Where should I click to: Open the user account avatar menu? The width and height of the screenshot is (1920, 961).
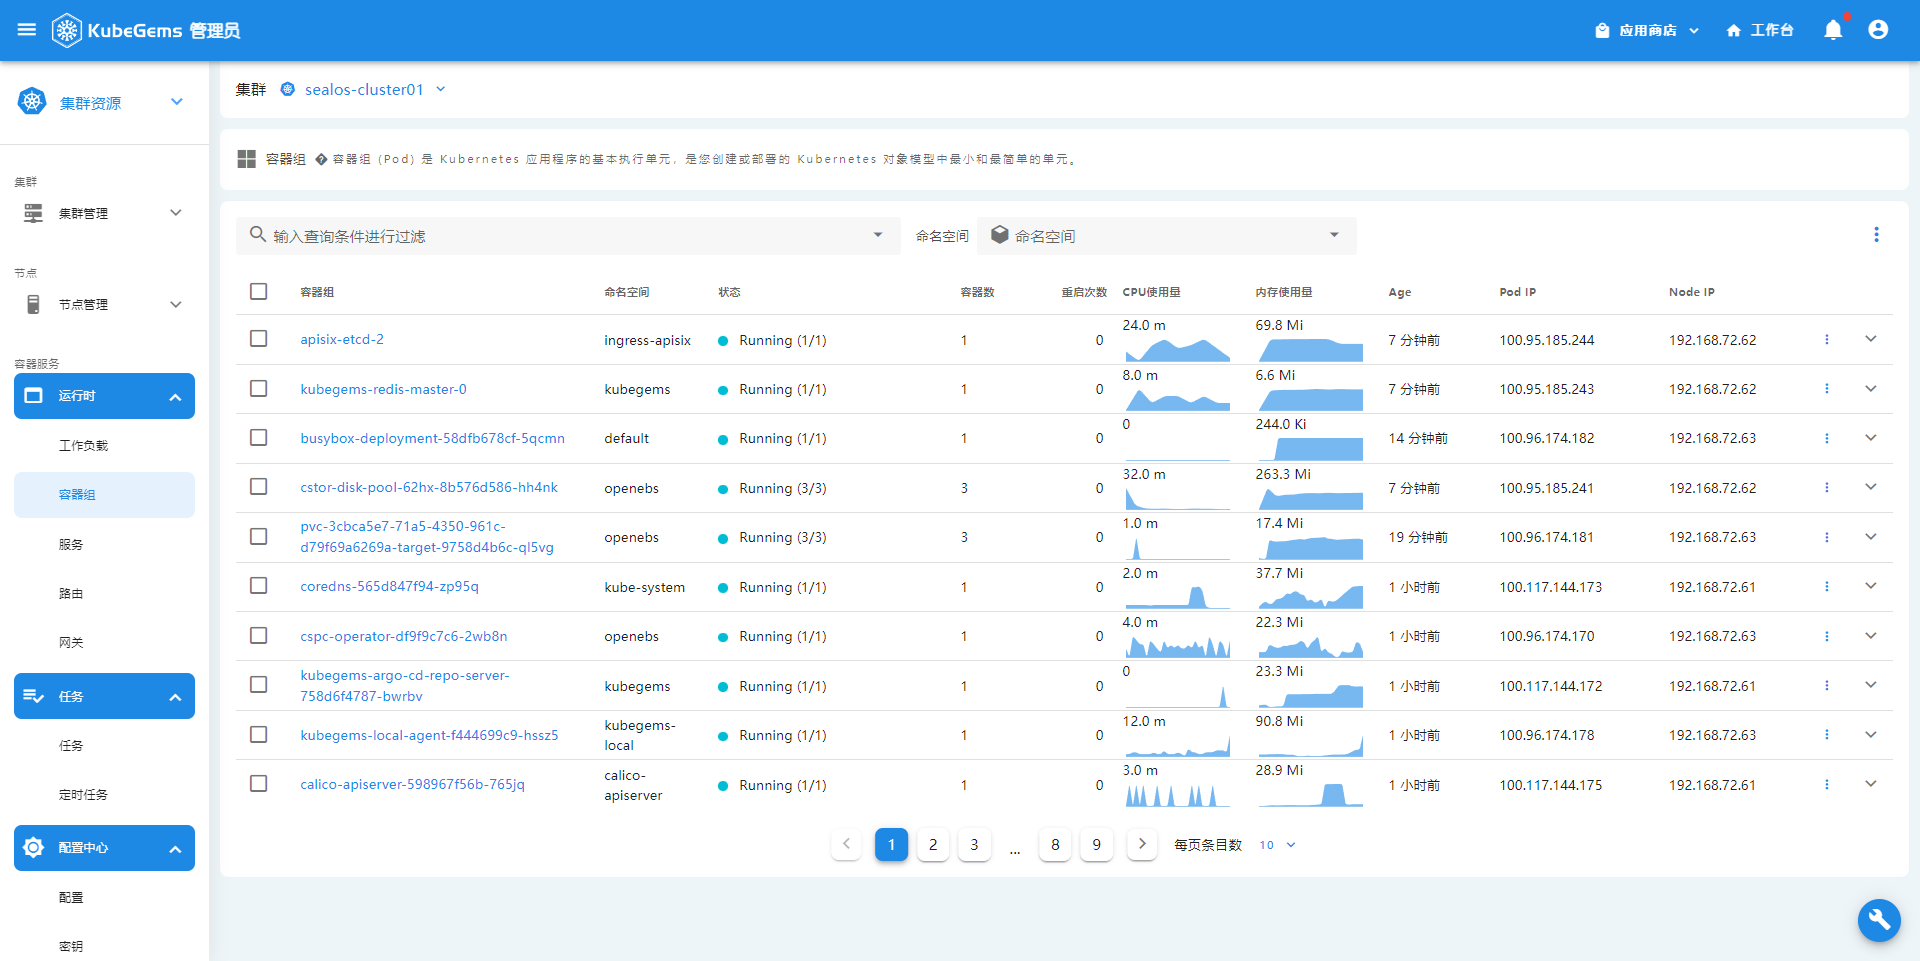click(x=1878, y=30)
